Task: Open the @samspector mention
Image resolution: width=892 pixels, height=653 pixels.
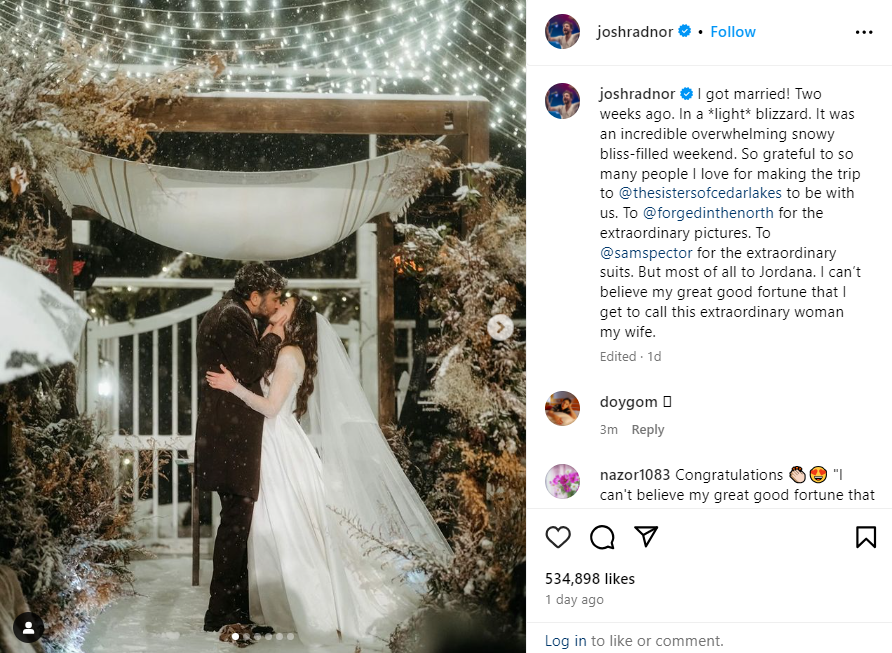Action: tap(646, 253)
